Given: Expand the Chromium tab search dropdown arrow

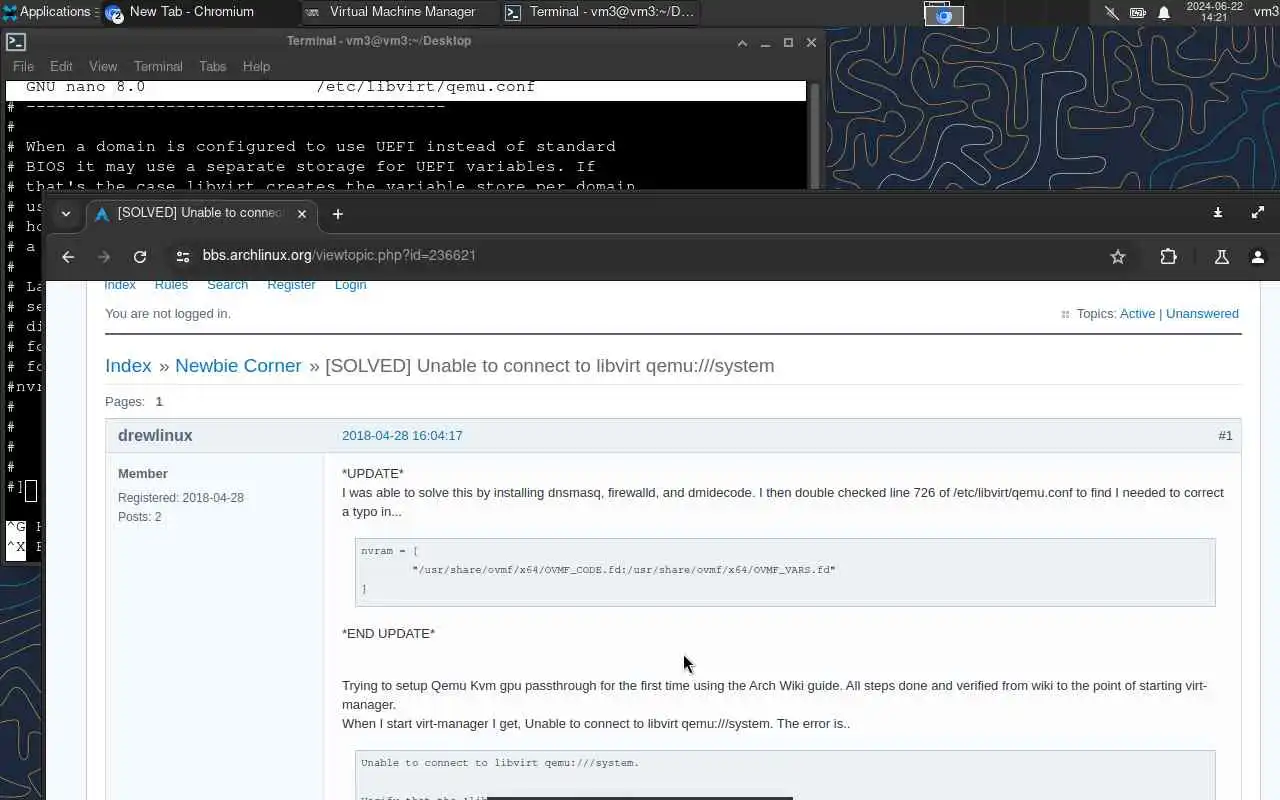Looking at the screenshot, I should point(65,213).
